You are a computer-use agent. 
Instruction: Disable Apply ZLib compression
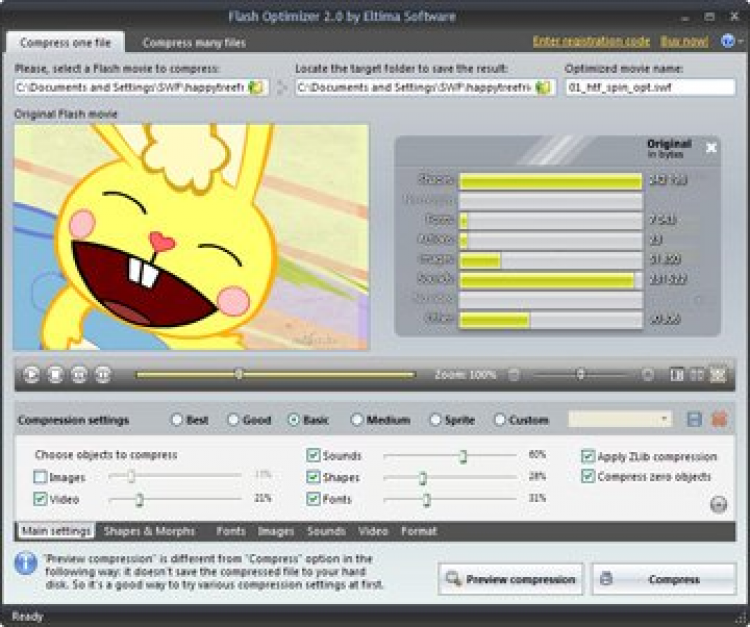(588, 456)
